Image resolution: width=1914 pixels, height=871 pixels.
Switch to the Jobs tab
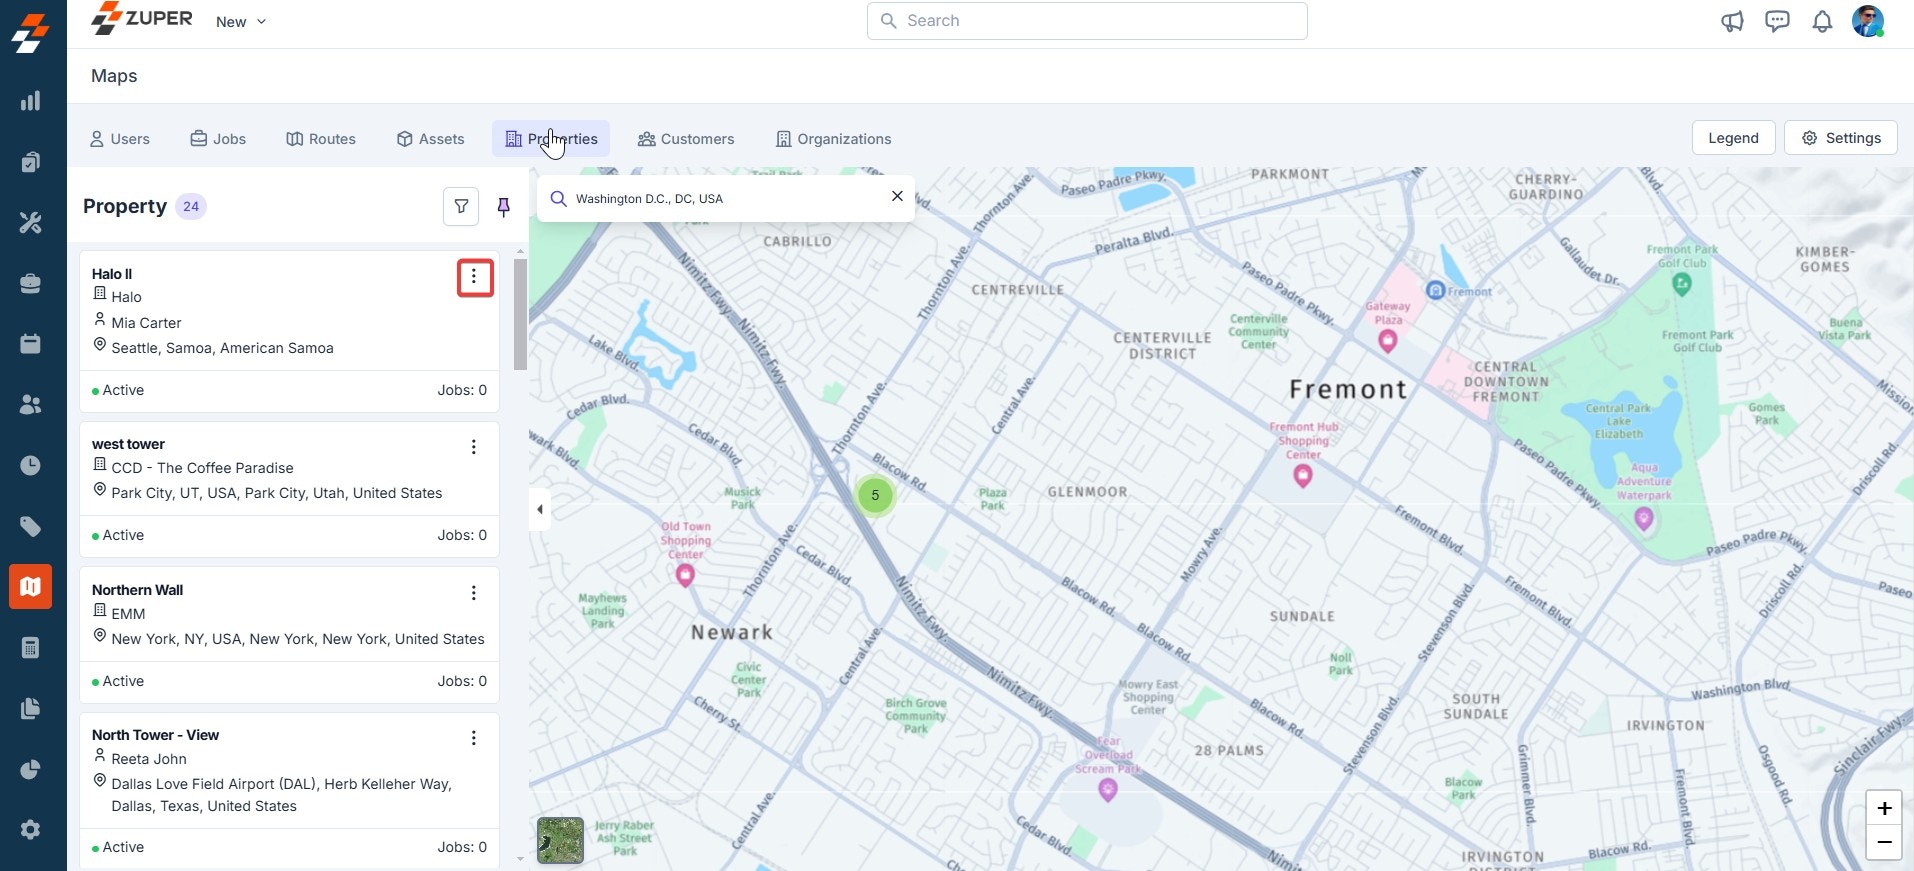tap(218, 139)
